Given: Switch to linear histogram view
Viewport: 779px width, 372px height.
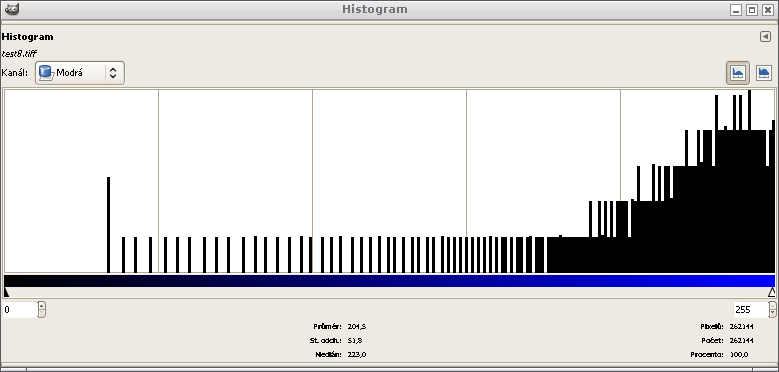Looking at the screenshot, I should [x=738, y=73].
